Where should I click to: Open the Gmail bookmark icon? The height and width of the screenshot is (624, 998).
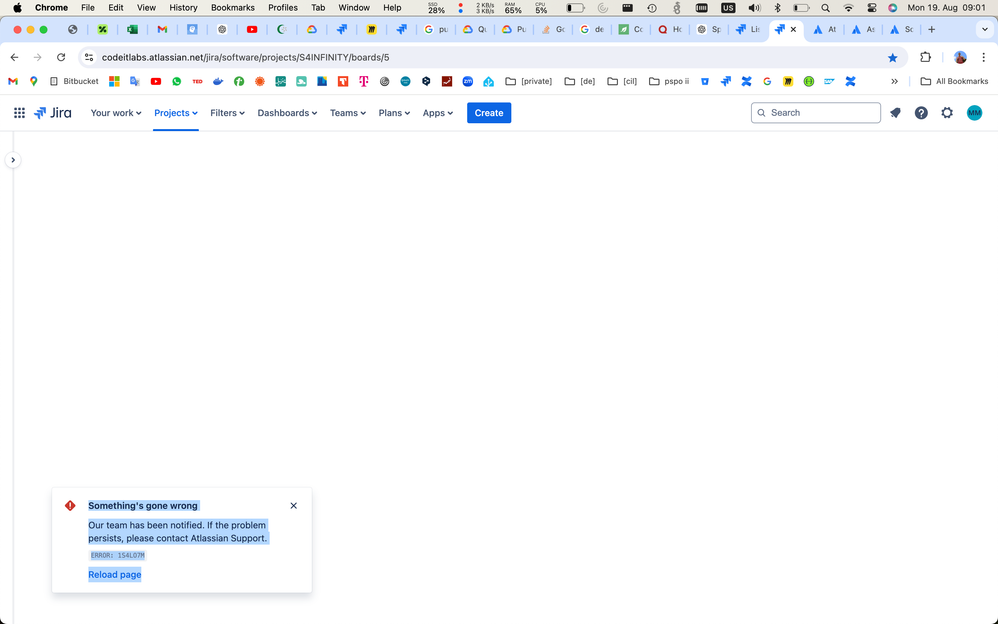click(13, 82)
